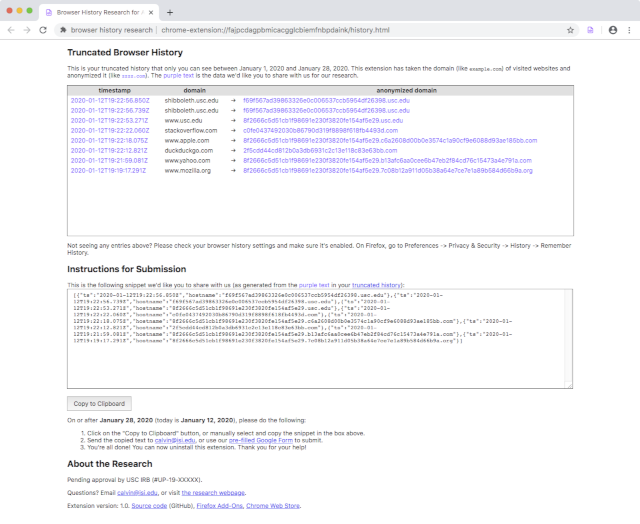Visit the research webpage link
Screen dimensions: 640x524
[x=213, y=493]
